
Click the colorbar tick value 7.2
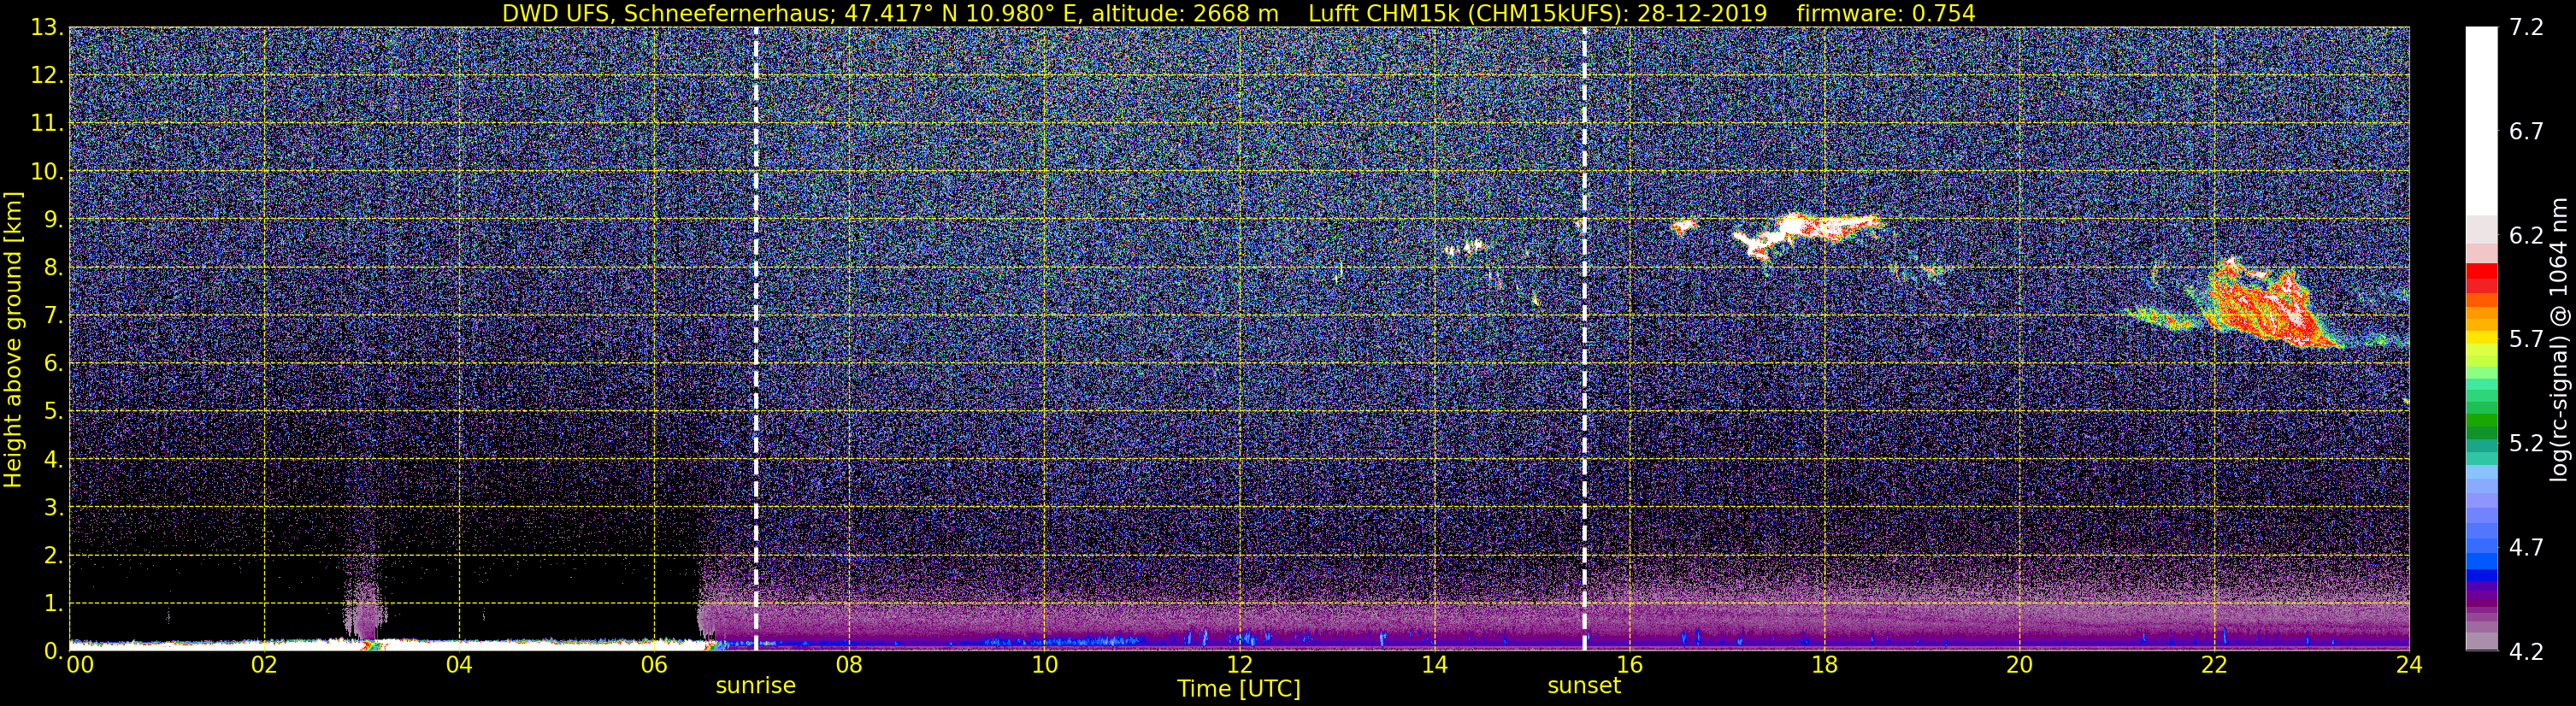click(x=2526, y=28)
